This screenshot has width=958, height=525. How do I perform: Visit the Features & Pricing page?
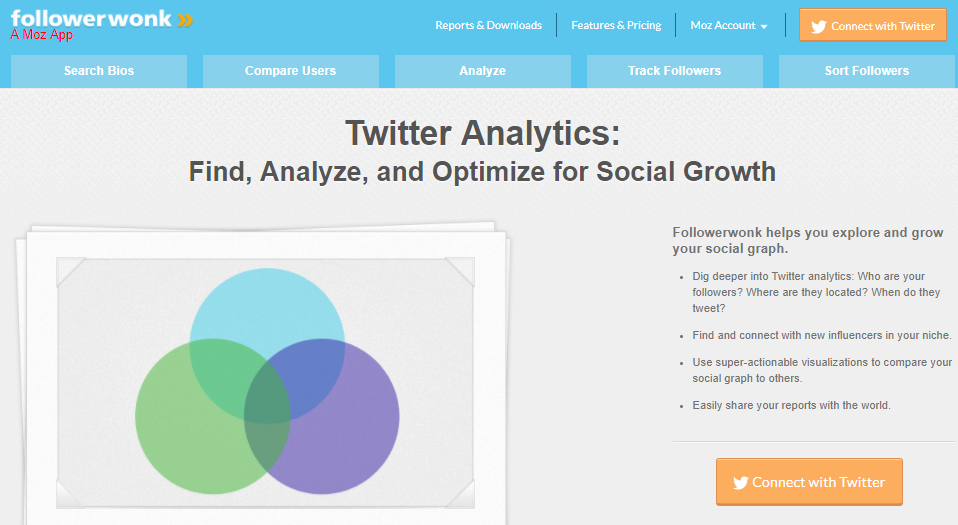616,26
